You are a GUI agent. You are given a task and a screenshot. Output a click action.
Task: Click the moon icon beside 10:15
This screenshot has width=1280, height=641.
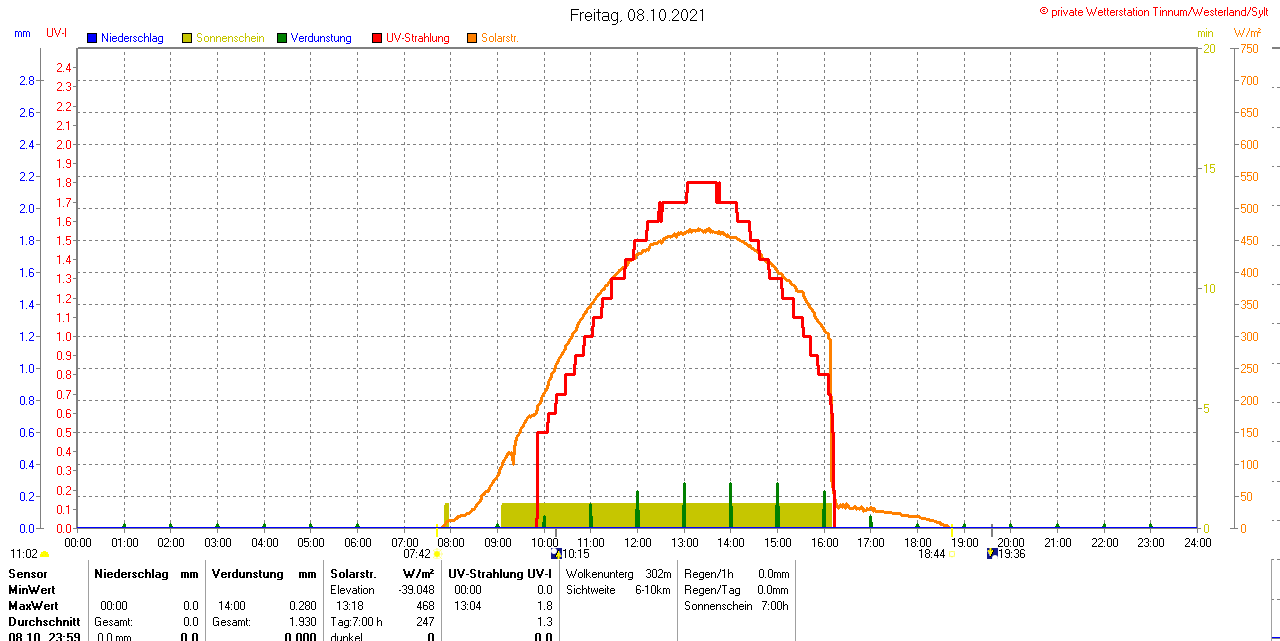click(556, 553)
